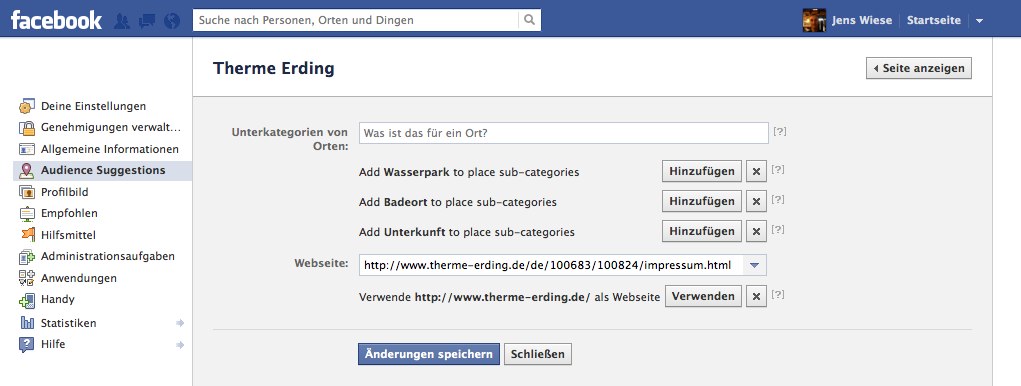The image size is (1021, 386).
Task: Click the Administrationsaufgaben icon
Action: point(27,256)
